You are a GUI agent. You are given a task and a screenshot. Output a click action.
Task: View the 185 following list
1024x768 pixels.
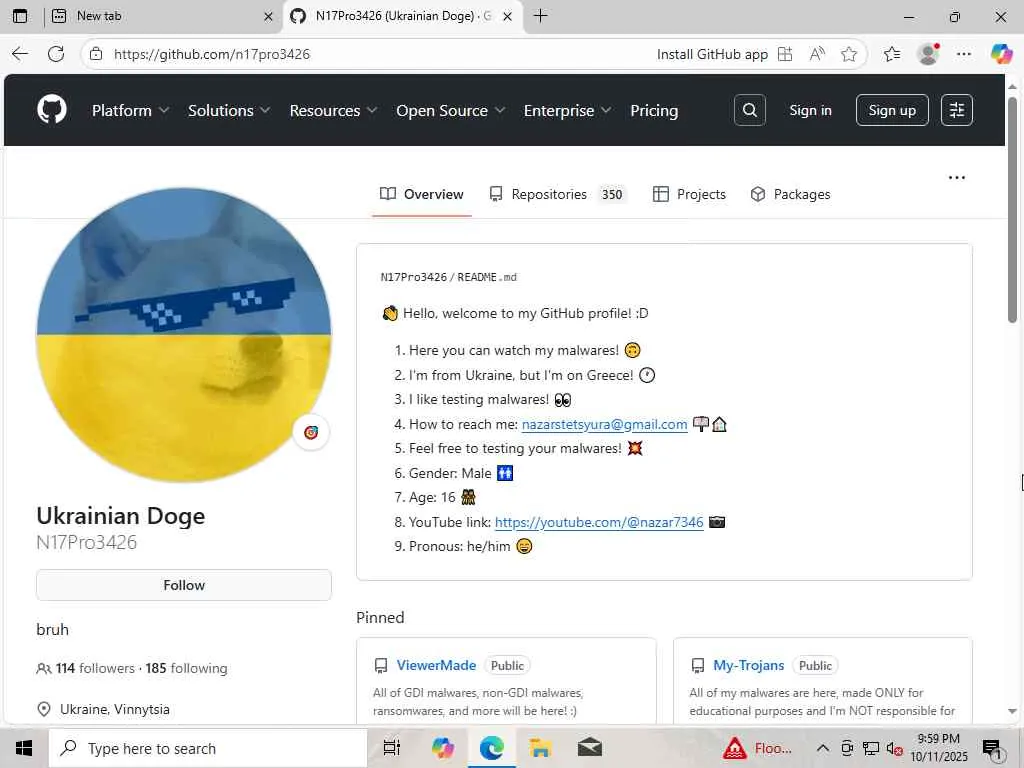186,668
